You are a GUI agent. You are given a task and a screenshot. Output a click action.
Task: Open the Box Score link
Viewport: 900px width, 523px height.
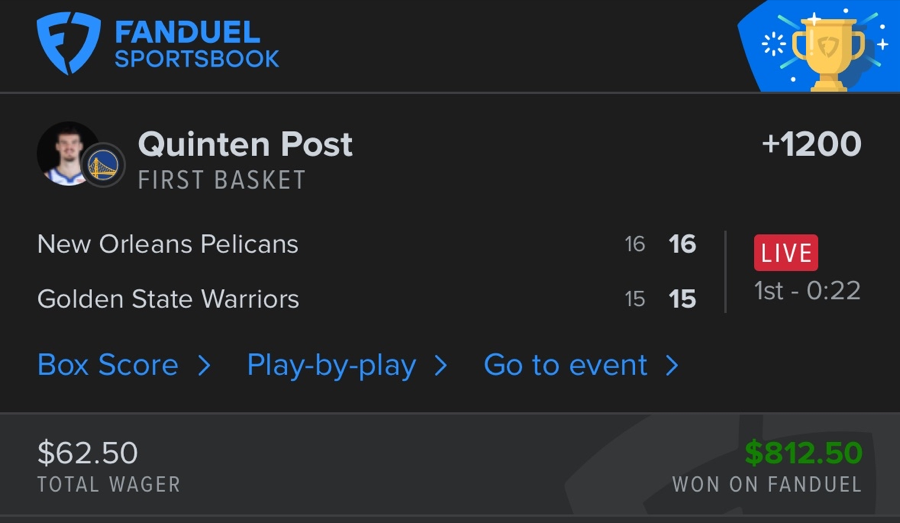pos(108,366)
